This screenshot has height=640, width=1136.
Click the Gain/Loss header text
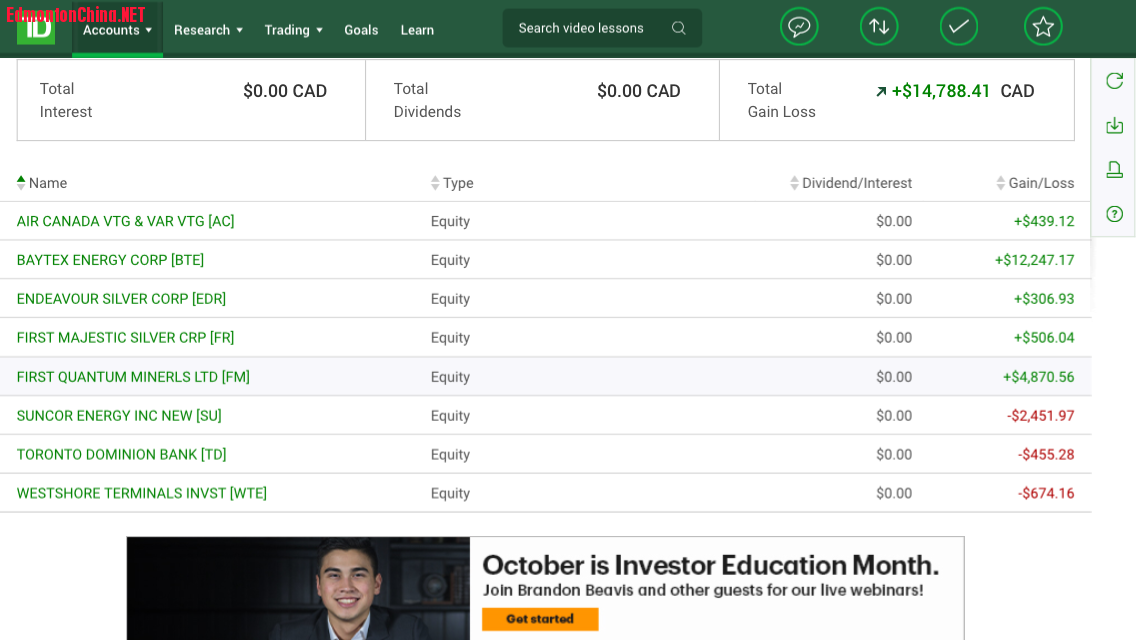point(1041,183)
